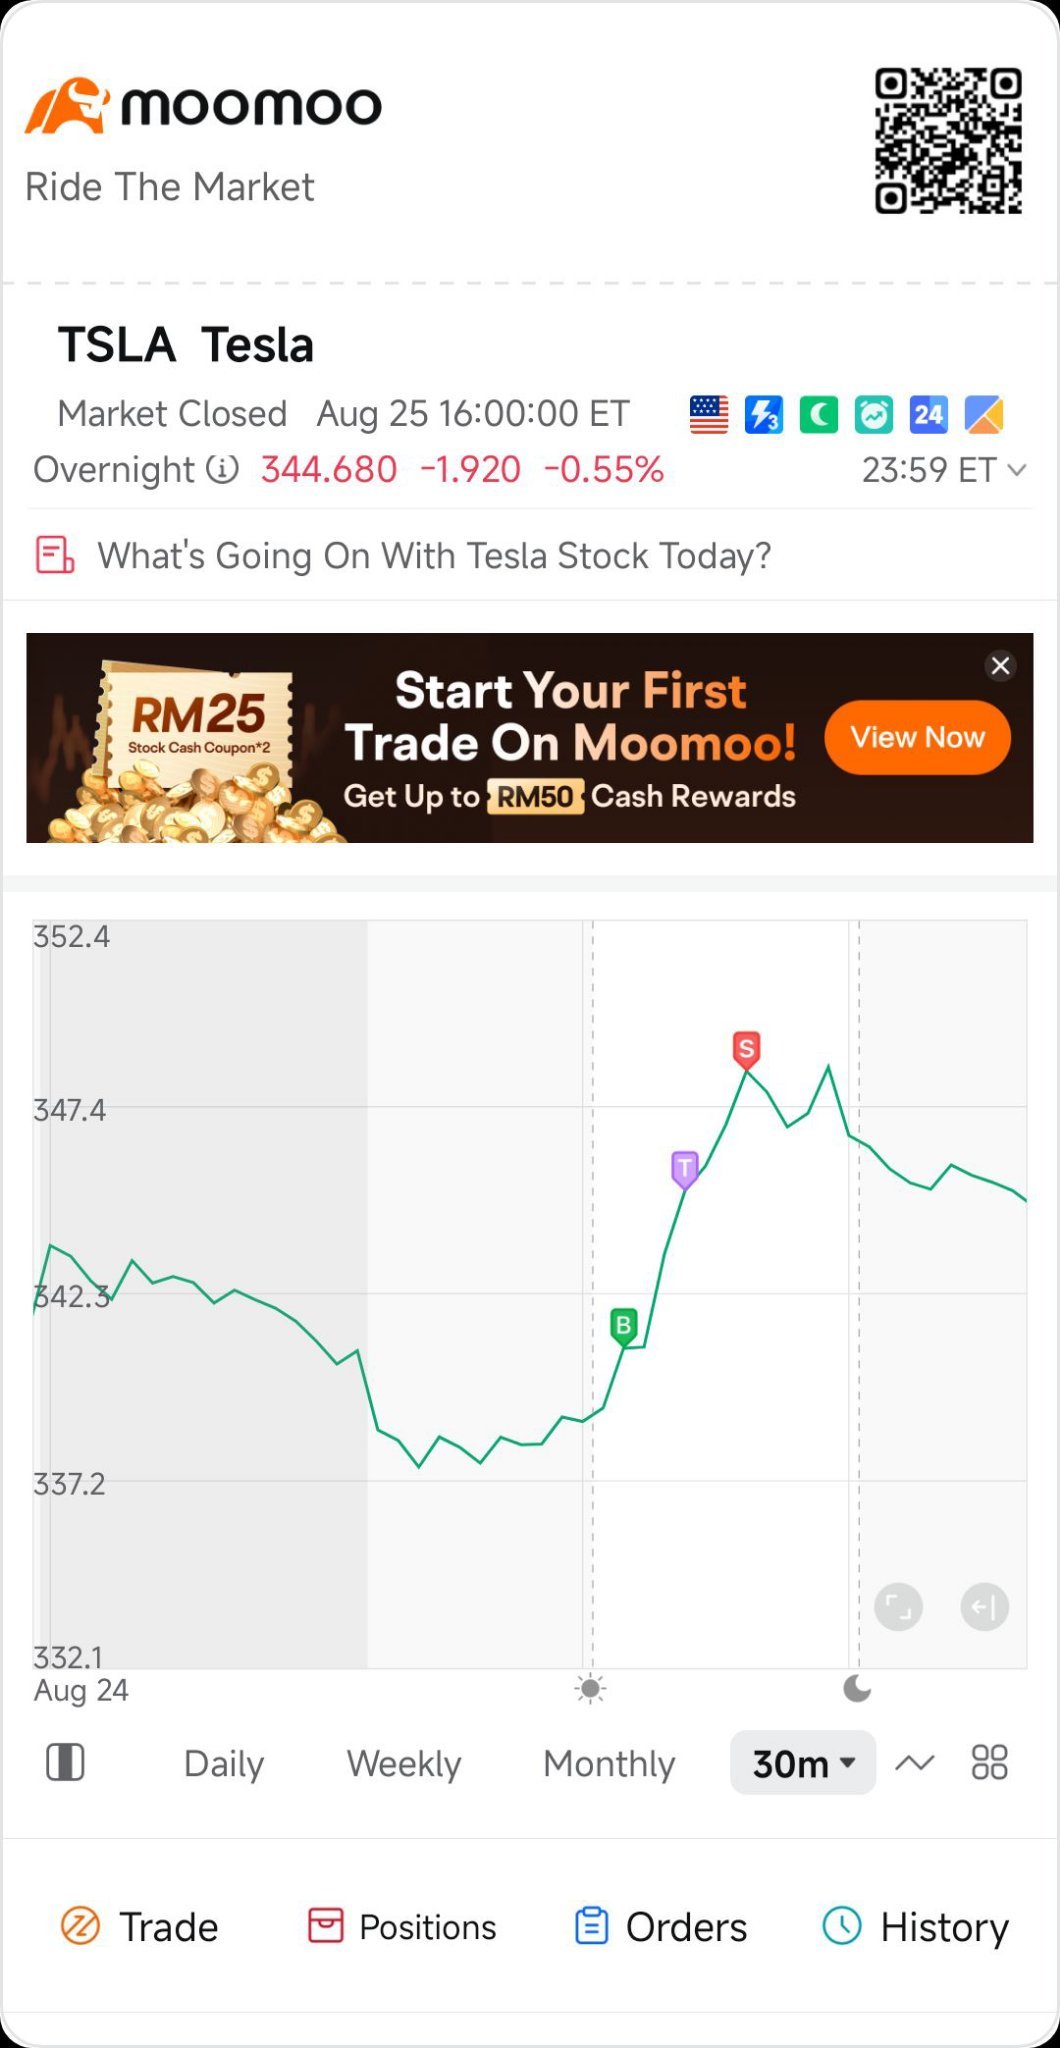Click the red S sell marker on chart

tap(746, 1050)
